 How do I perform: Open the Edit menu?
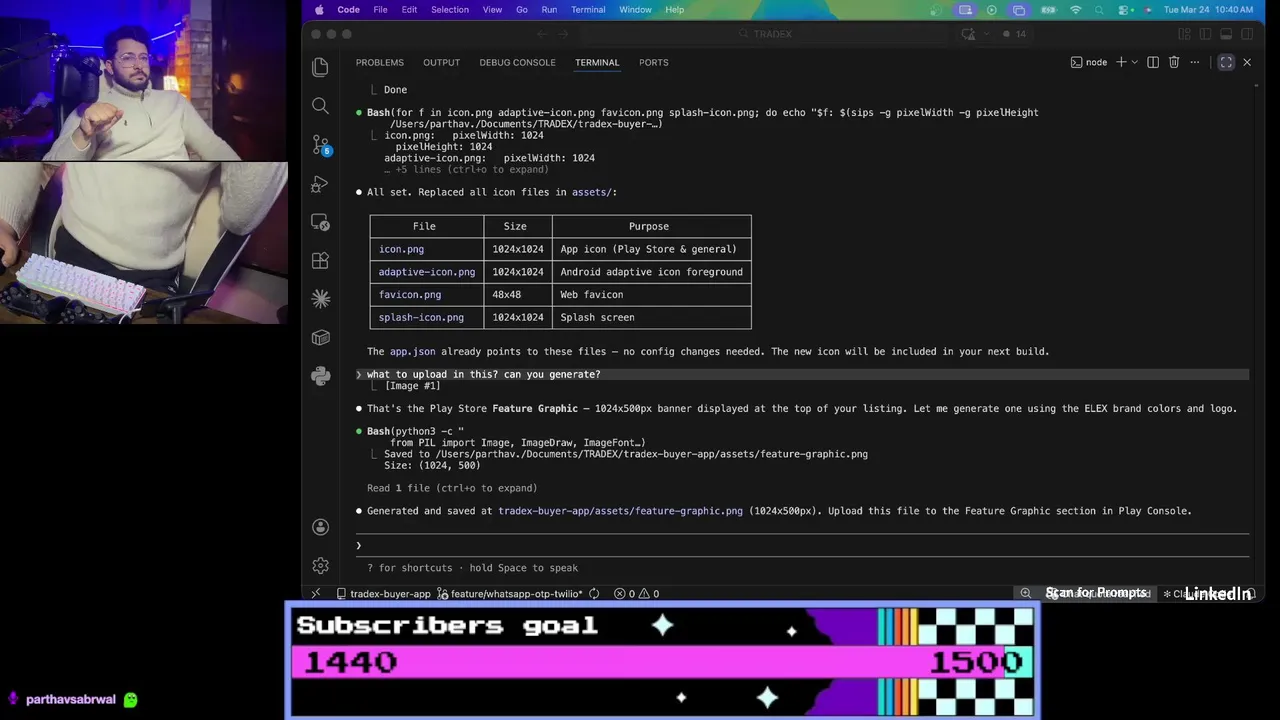(x=409, y=9)
